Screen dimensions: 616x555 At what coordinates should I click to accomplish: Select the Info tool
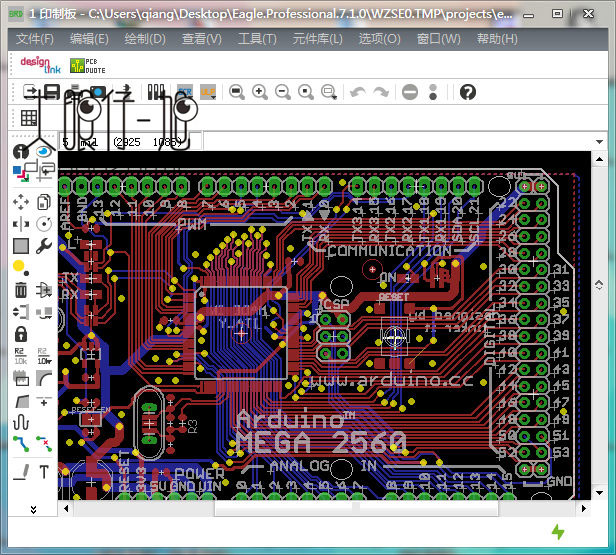[x=20, y=151]
